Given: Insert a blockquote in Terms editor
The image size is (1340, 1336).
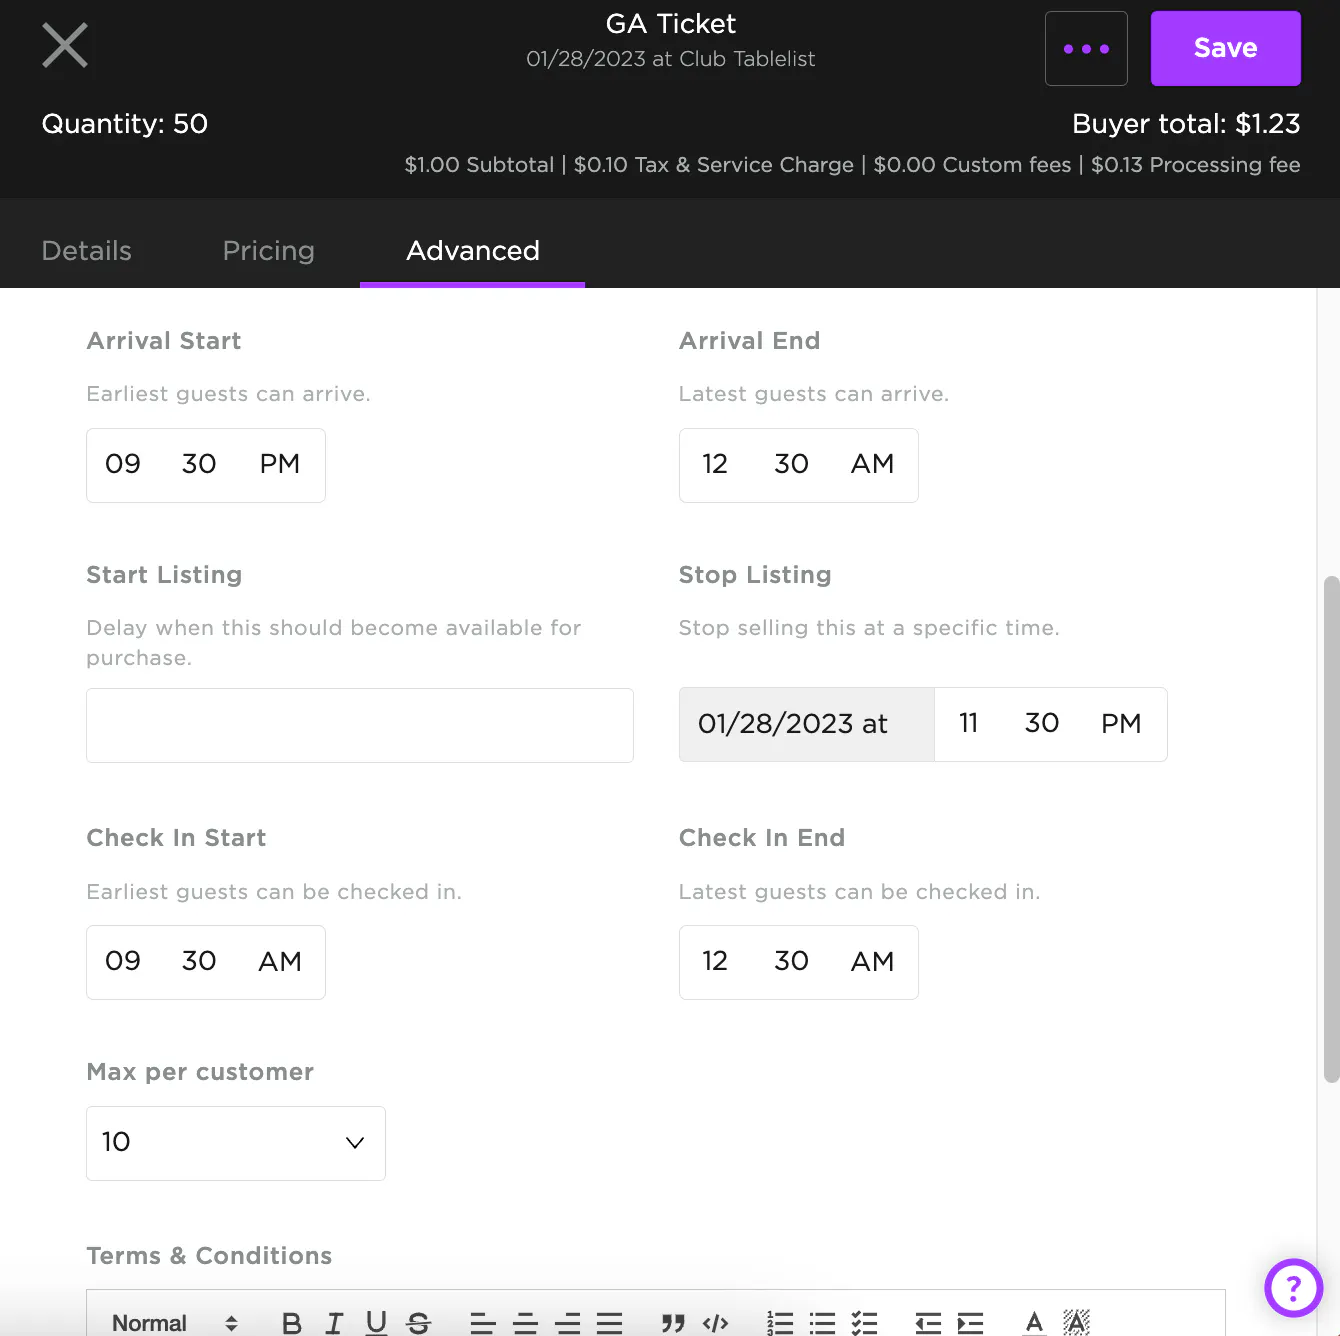Looking at the screenshot, I should (673, 1323).
